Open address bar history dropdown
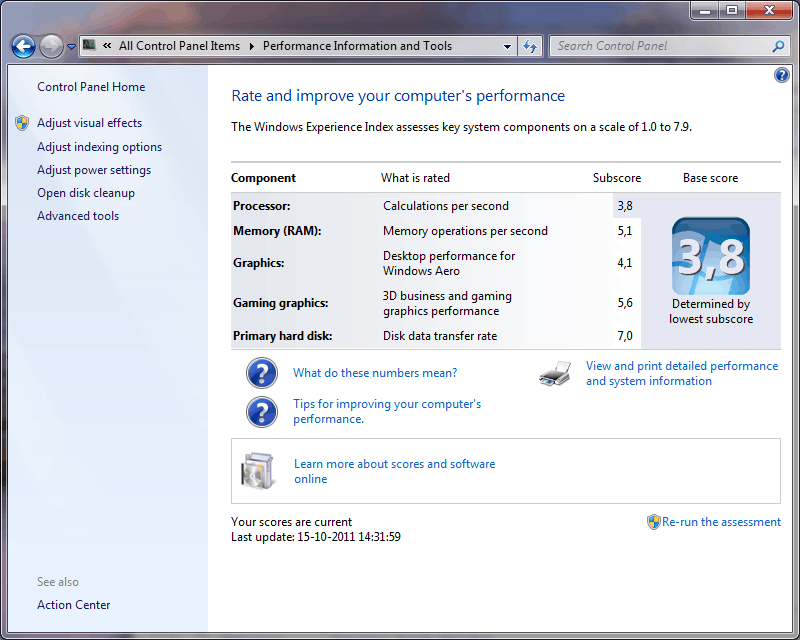 click(x=507, y=46)
